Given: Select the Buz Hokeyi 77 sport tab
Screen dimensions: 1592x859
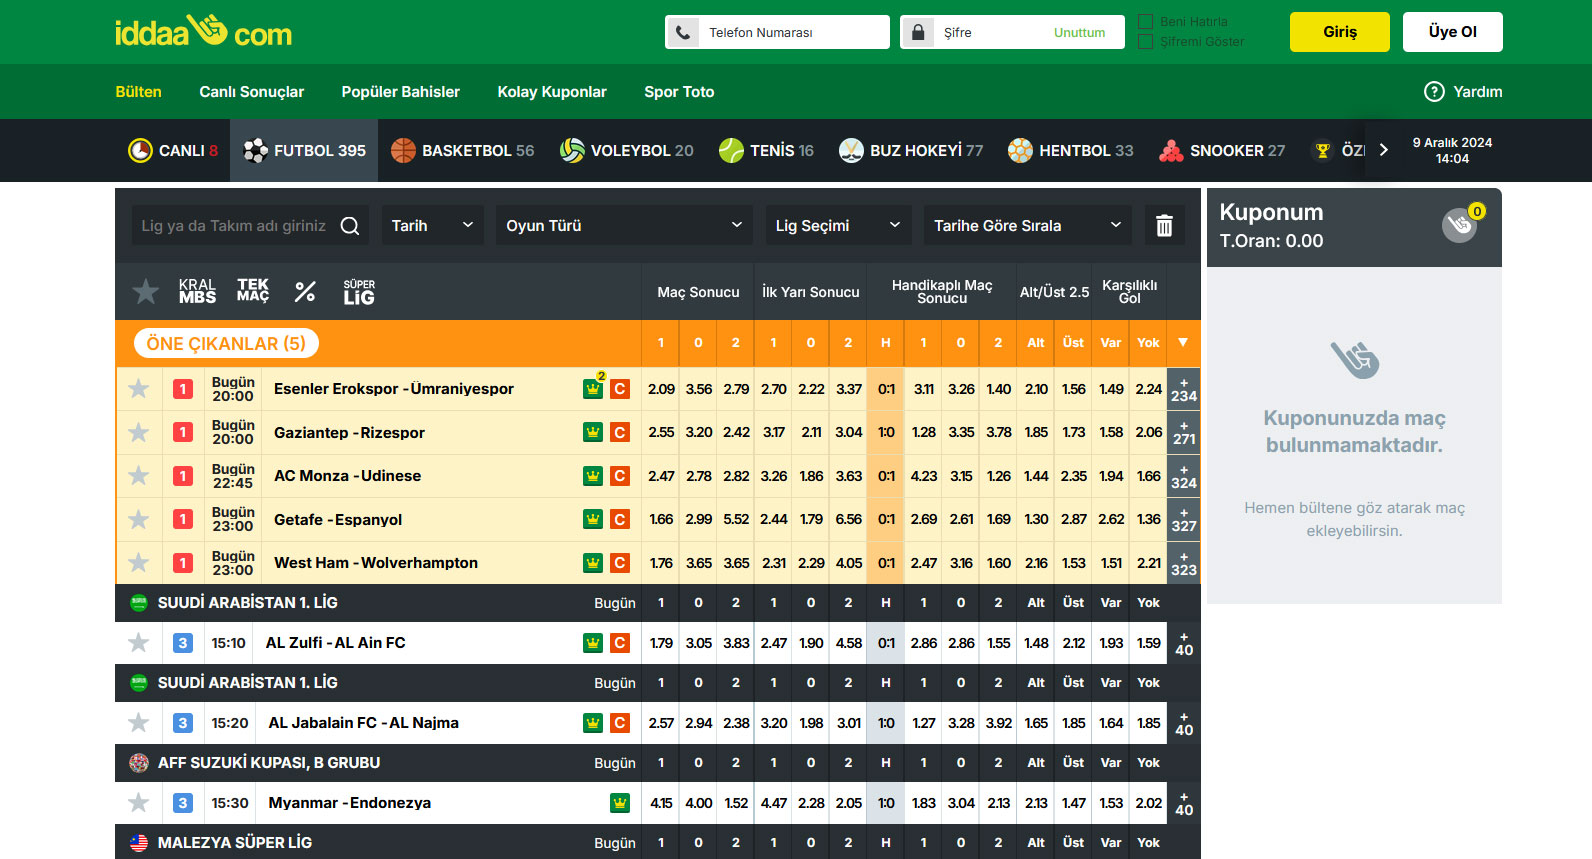Looking at the screenshot, I should coord(911,150).
